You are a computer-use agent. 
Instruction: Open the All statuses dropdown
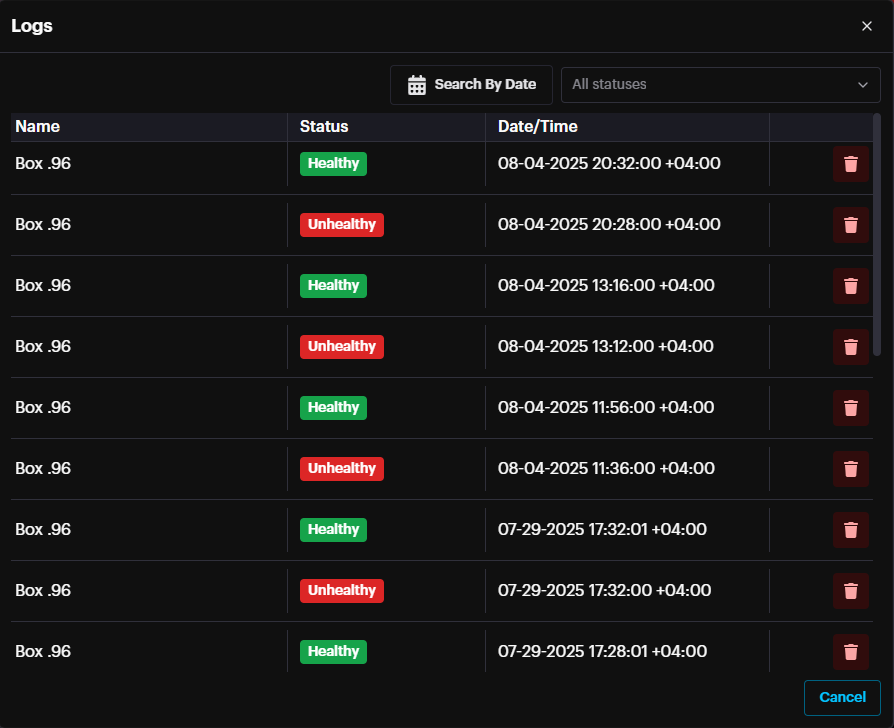tap(710, 85)
